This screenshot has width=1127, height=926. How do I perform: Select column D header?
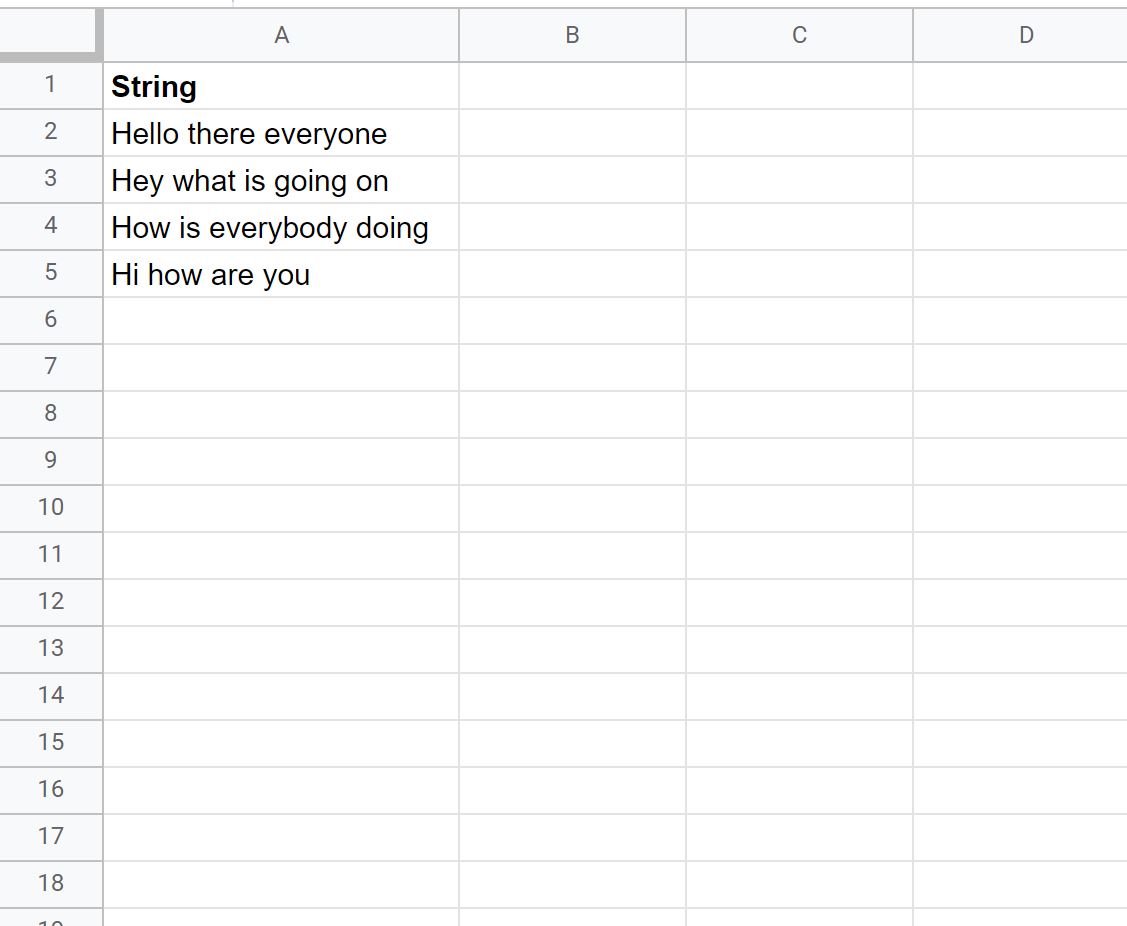1021,35
